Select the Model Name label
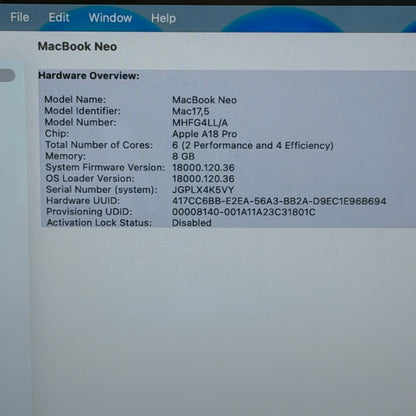Screen dimensions: 416x416 (75, 99)
